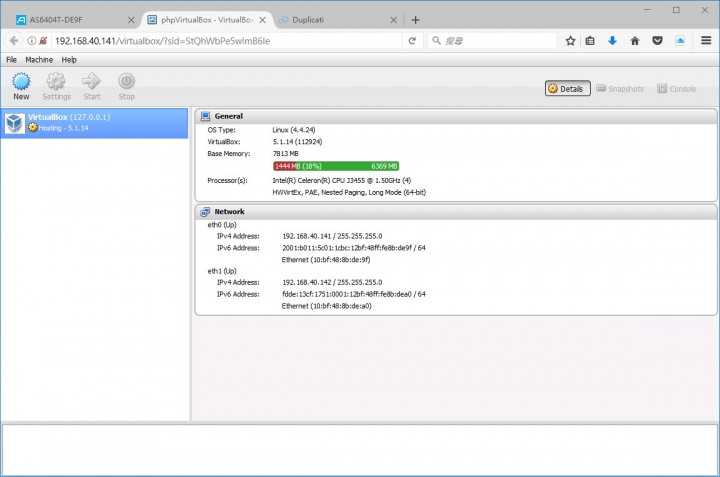This screenshot has width=720, height=477.
Task: Click the 'HWVirtEx, PAE, Nested Paging' text
Action: click(349, 192)
